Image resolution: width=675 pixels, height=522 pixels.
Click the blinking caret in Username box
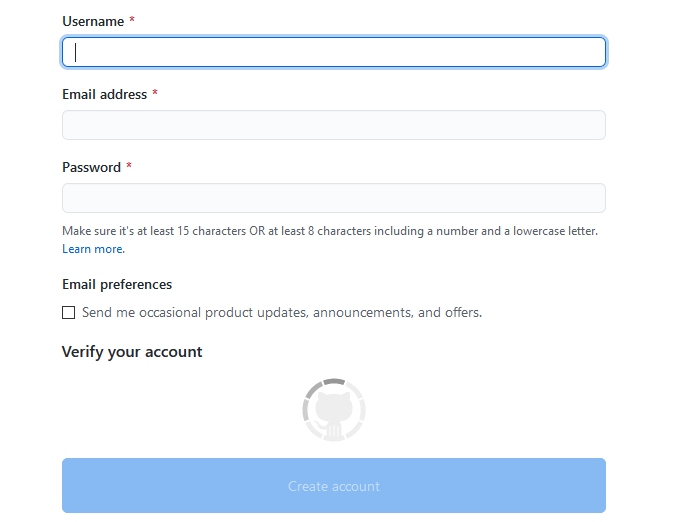point(75,52)
